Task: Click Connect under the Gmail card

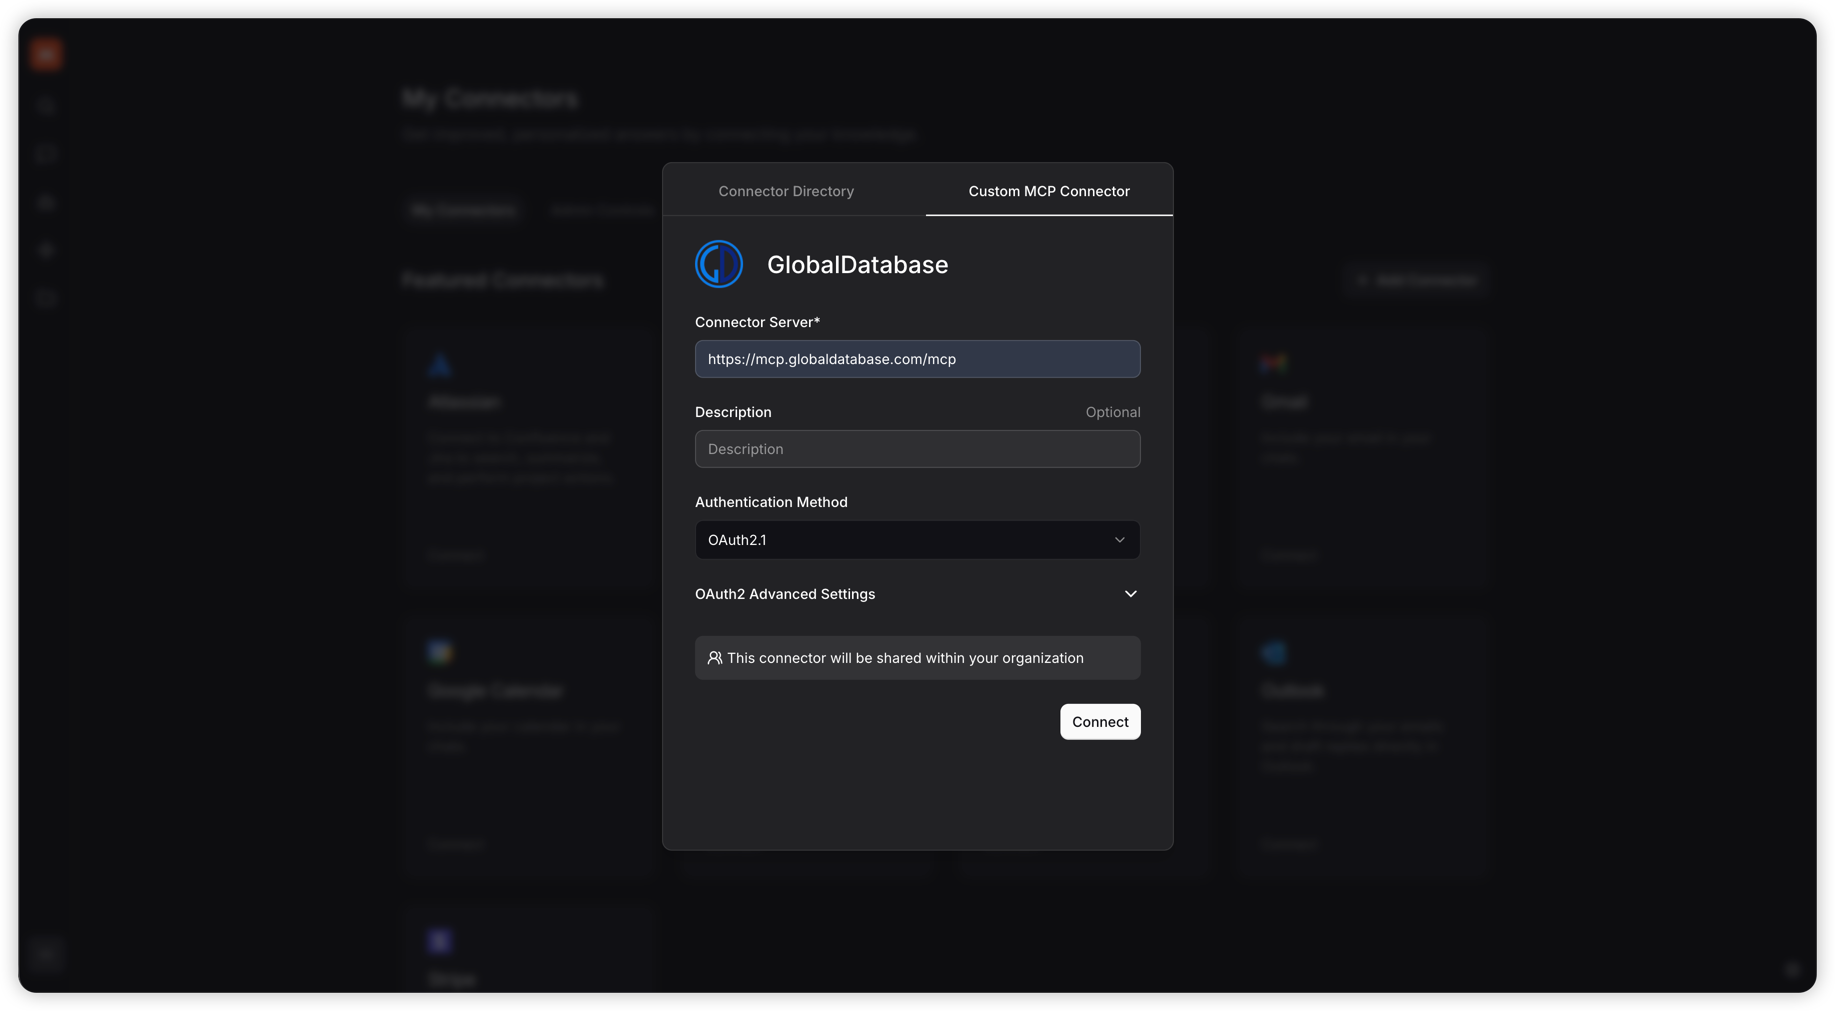Action: pos(1289,555)
